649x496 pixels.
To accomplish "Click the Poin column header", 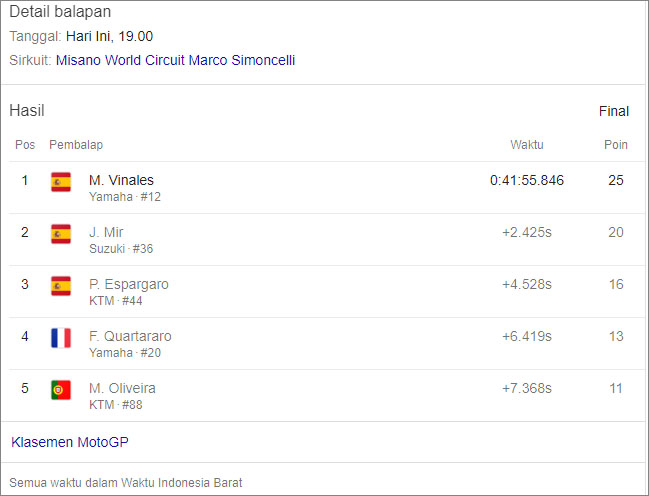I will tap(616, 145).
